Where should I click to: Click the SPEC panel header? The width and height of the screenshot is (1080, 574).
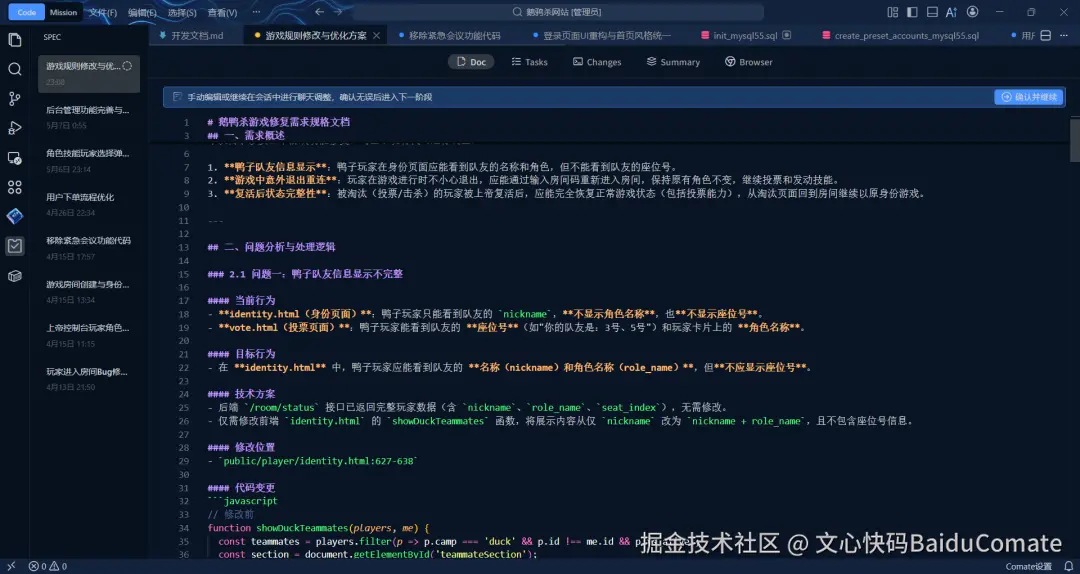pyautogui.click(x=52, y=37)
